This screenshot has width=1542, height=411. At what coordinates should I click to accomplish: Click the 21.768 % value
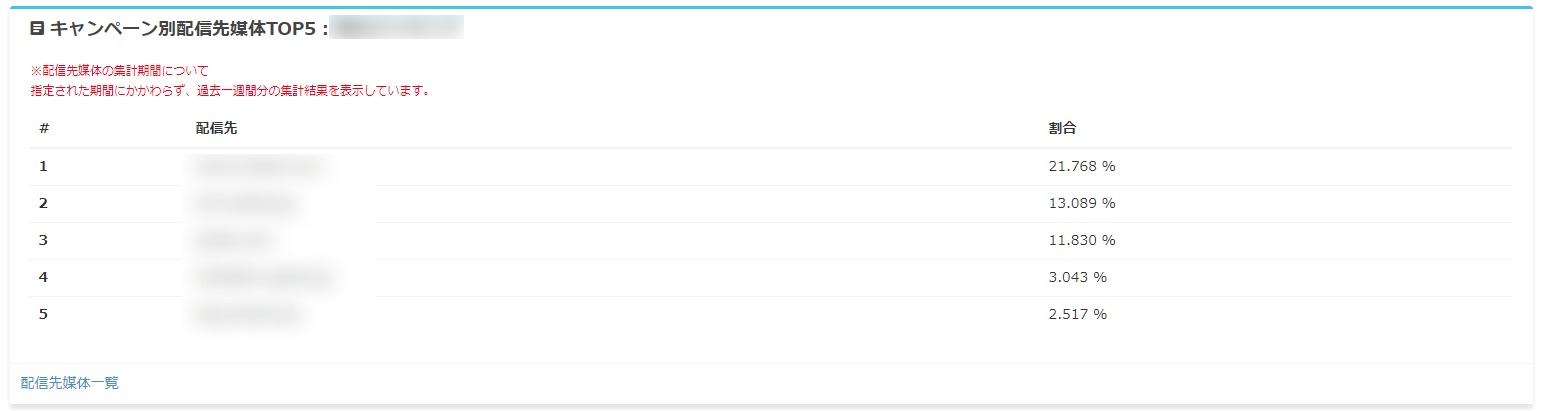pyautogui.click(x=1081, y=166)
